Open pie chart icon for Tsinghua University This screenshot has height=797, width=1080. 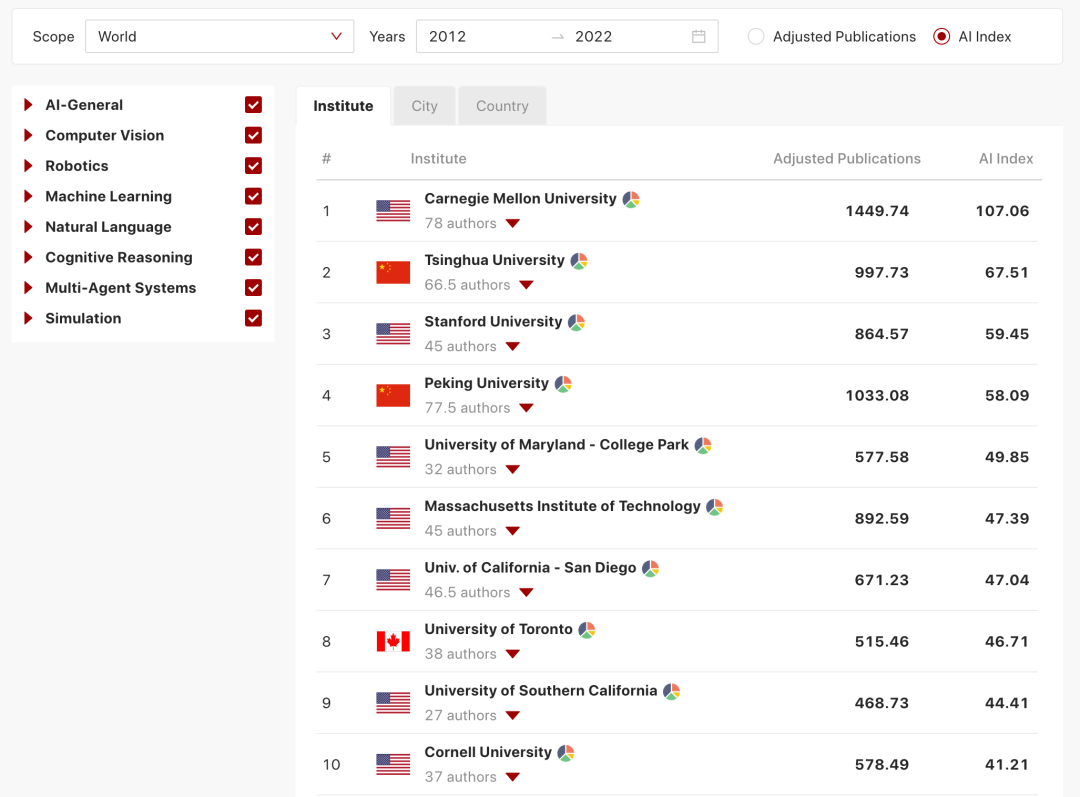[579, 261]
